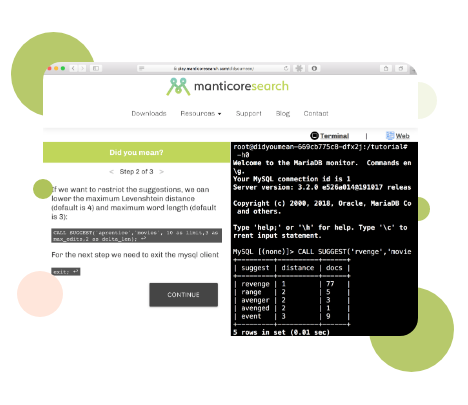Go to the next step chevron
468x405 pixels.
162,172
